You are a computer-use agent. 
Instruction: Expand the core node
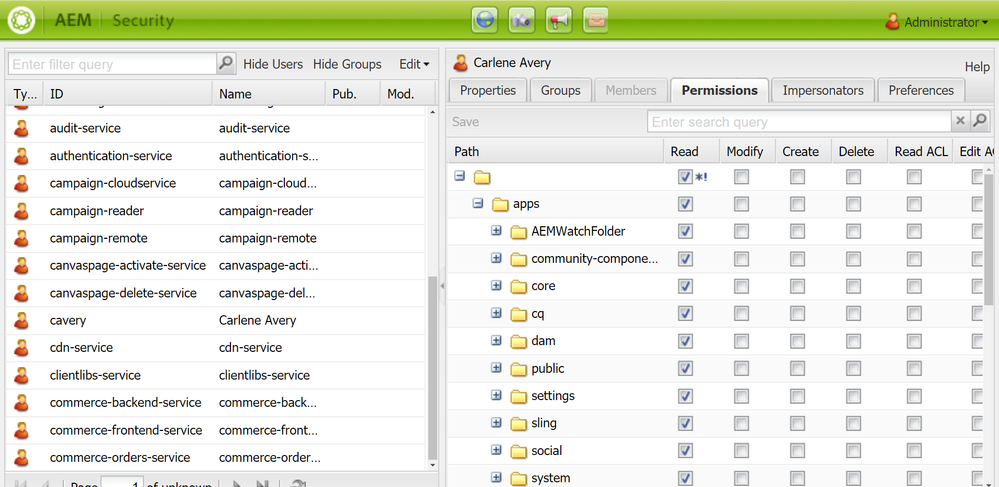pyautogui.click(x=497, y=286)
